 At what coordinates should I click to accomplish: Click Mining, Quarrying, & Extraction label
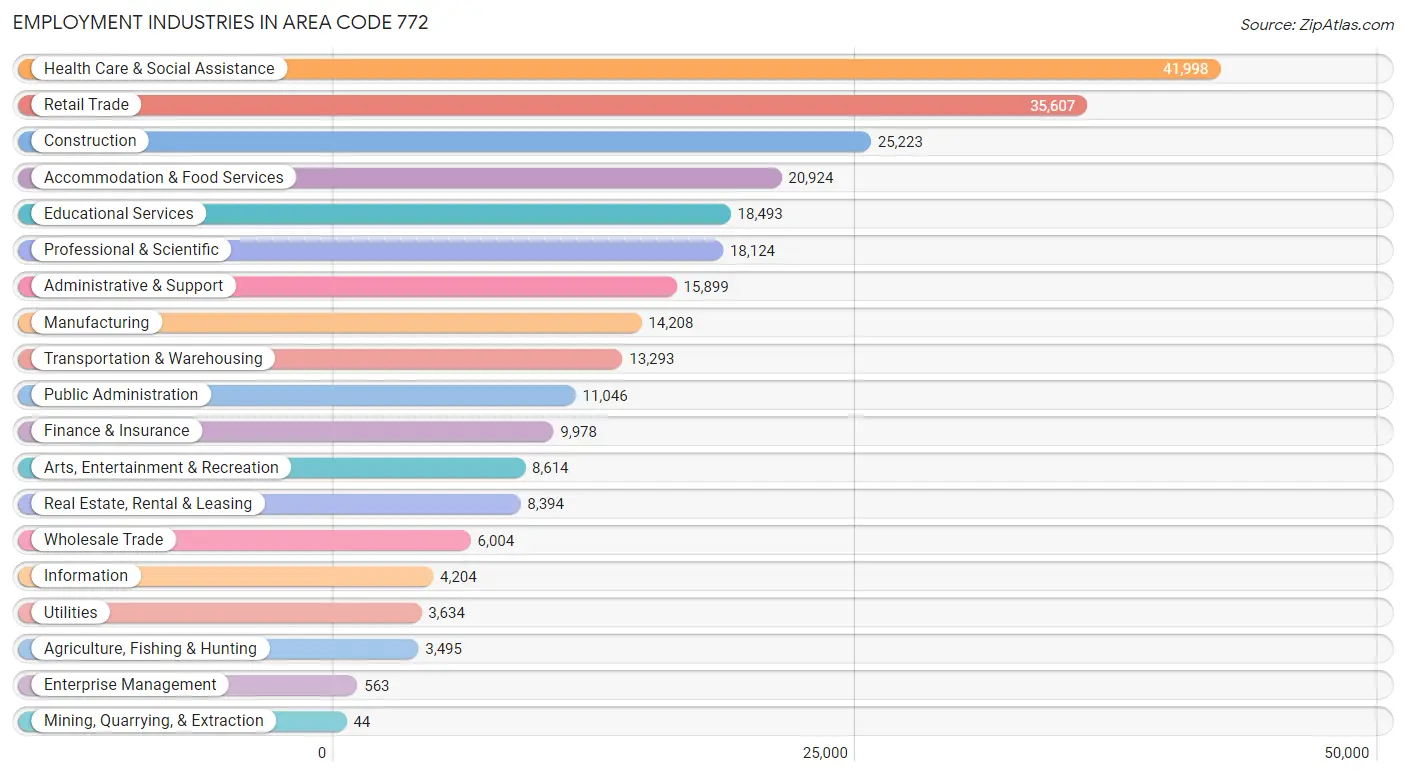(x=154, y=720)
